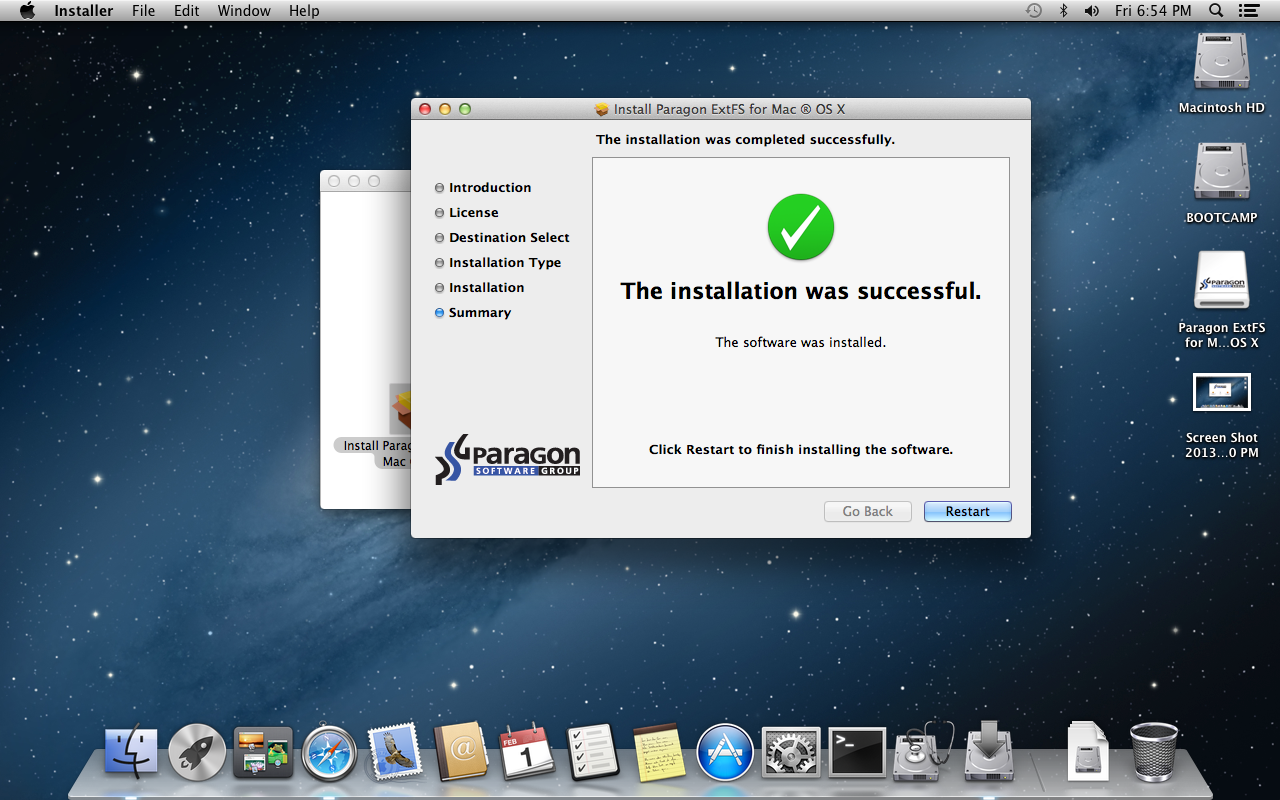Open Contacts from the Dock
The width and height of the screenshot is (1280, 800).
pos(460,752)
